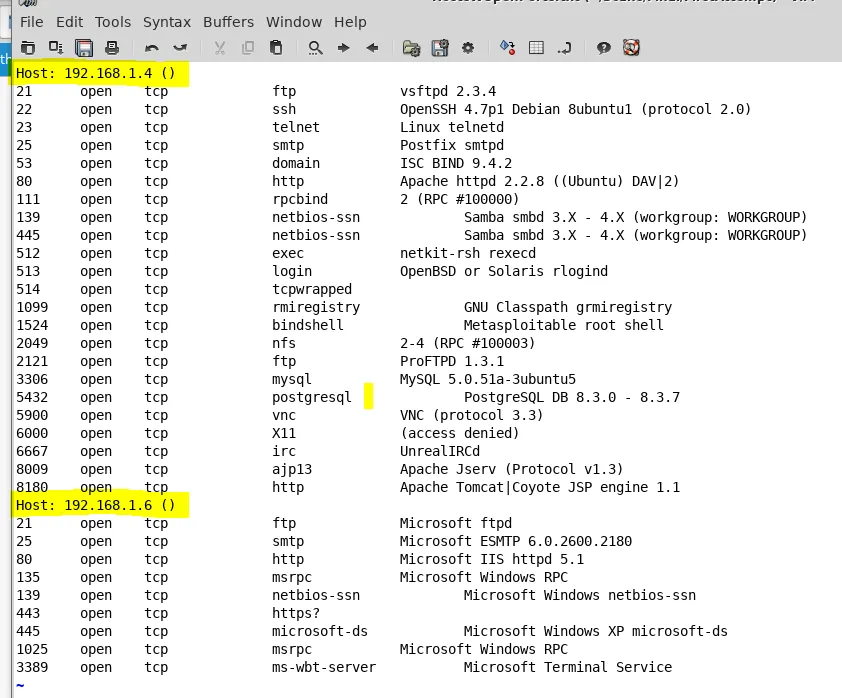Click 'netkit-rsh rexecd' text
Viewport: 842px width, 698px height.
coord(468,253)
